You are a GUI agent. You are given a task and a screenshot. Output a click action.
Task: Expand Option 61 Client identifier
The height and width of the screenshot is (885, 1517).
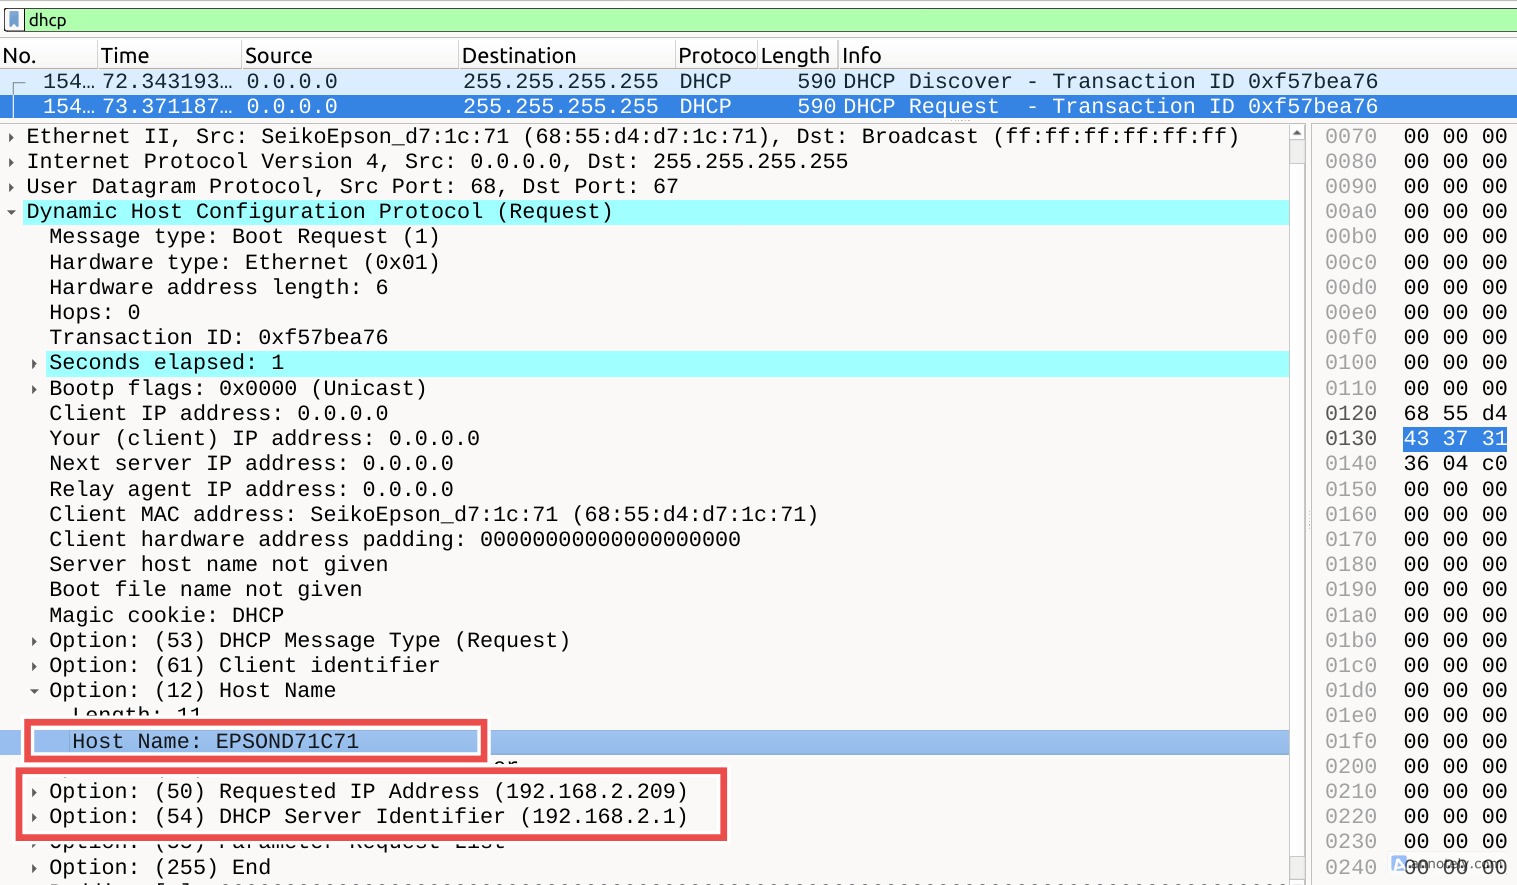[x=34, y=665]
